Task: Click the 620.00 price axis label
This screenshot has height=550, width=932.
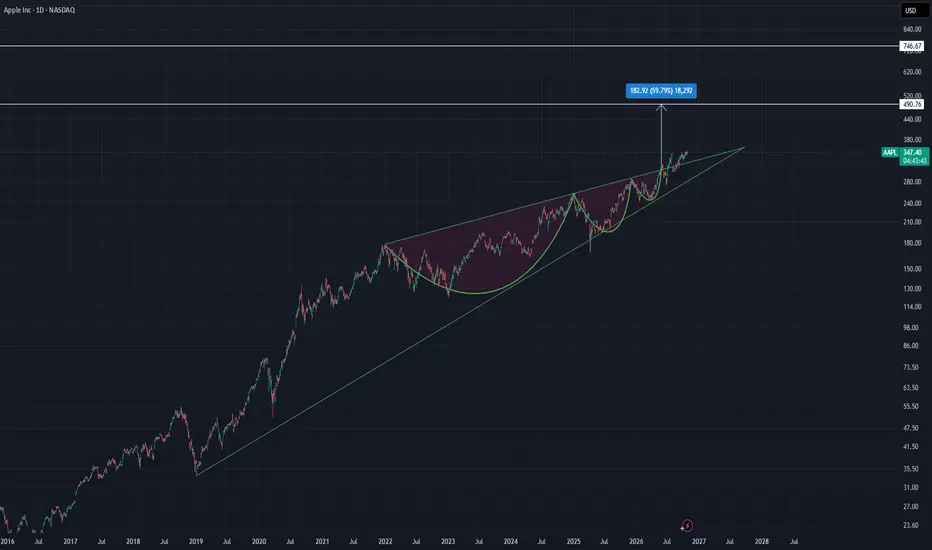Action: [x=912, y=72]
